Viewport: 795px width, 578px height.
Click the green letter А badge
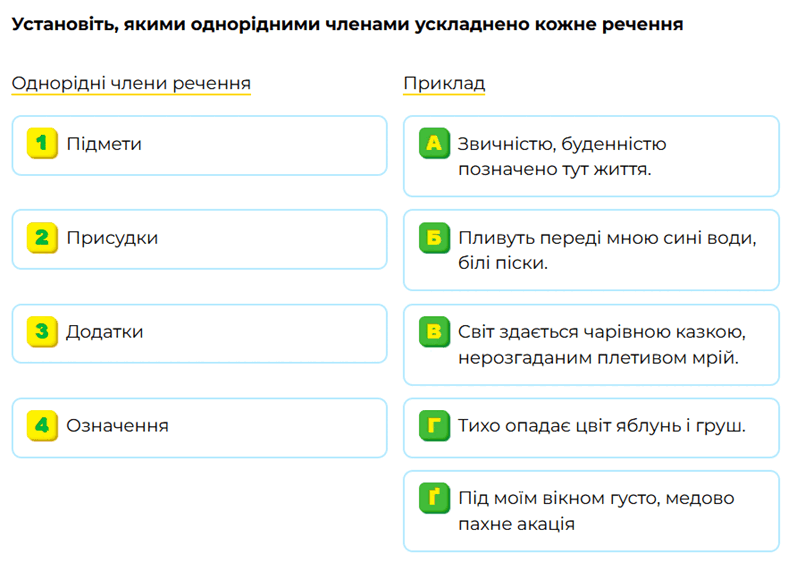435,143
